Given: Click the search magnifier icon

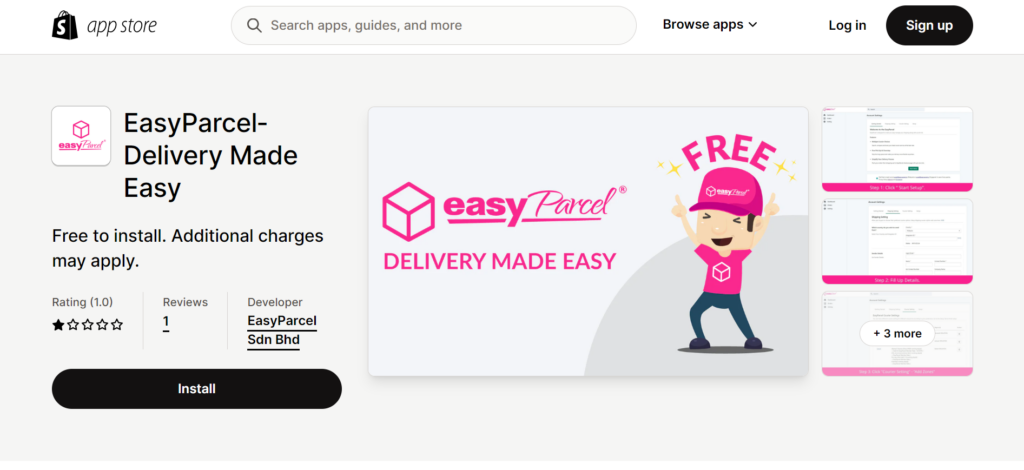Looking at the screenshot, I should click(254, 25).
